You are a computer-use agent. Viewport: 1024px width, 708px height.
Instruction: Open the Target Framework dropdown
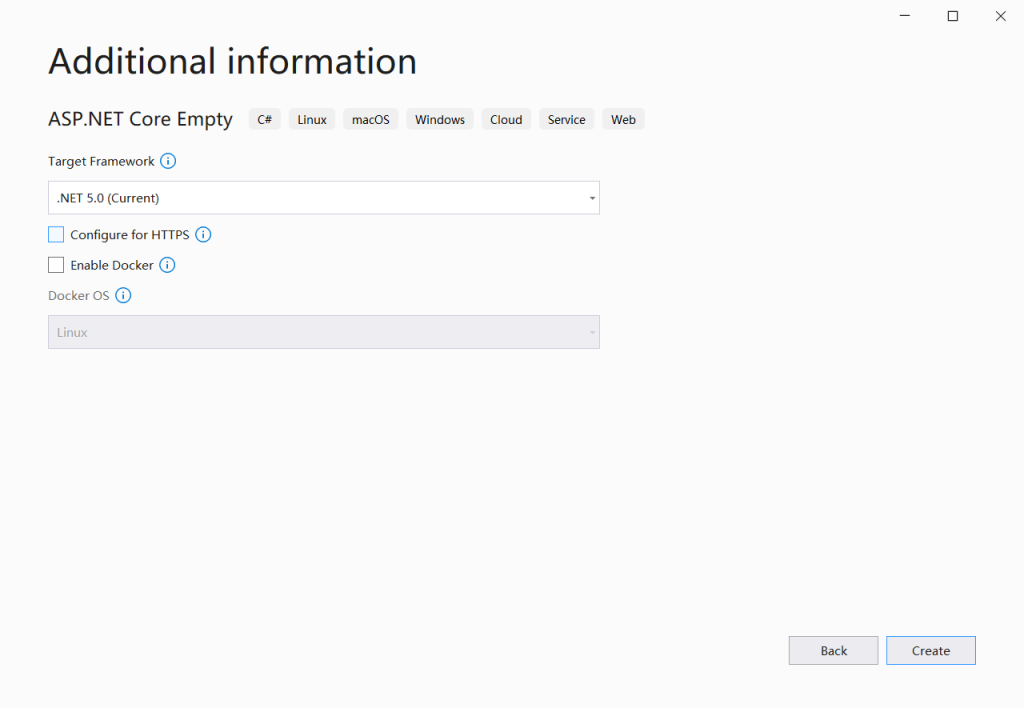323,197
